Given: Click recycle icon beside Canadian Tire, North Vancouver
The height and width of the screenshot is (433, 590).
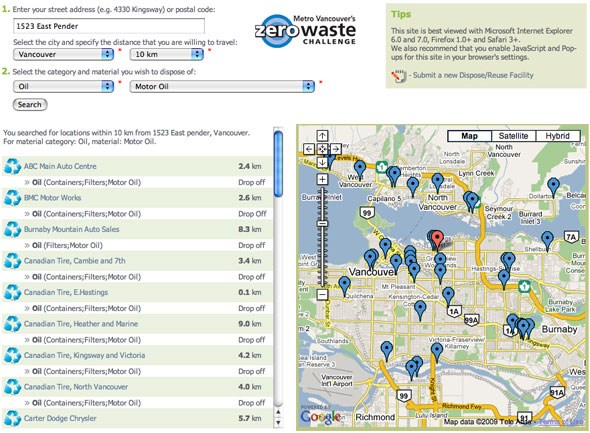Looking at the screenshot, I should (12, 387).
